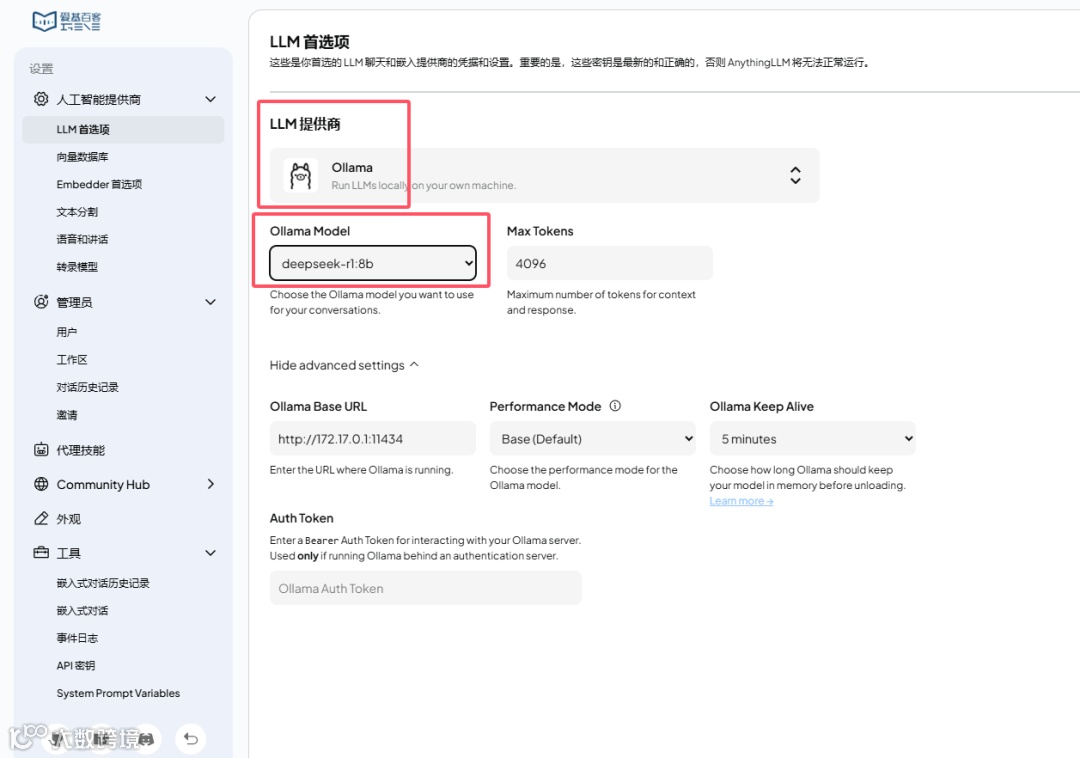
Task: Open API 密钥 page
Action: 76,666
